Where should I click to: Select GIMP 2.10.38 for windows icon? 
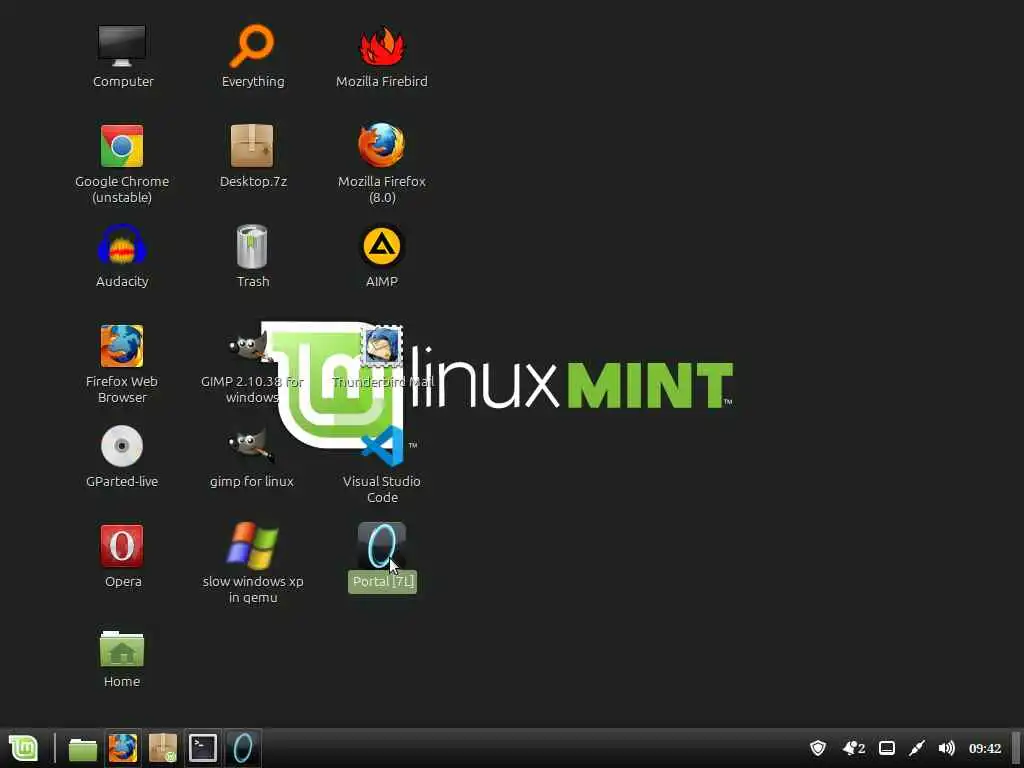(x=248, y=346)
